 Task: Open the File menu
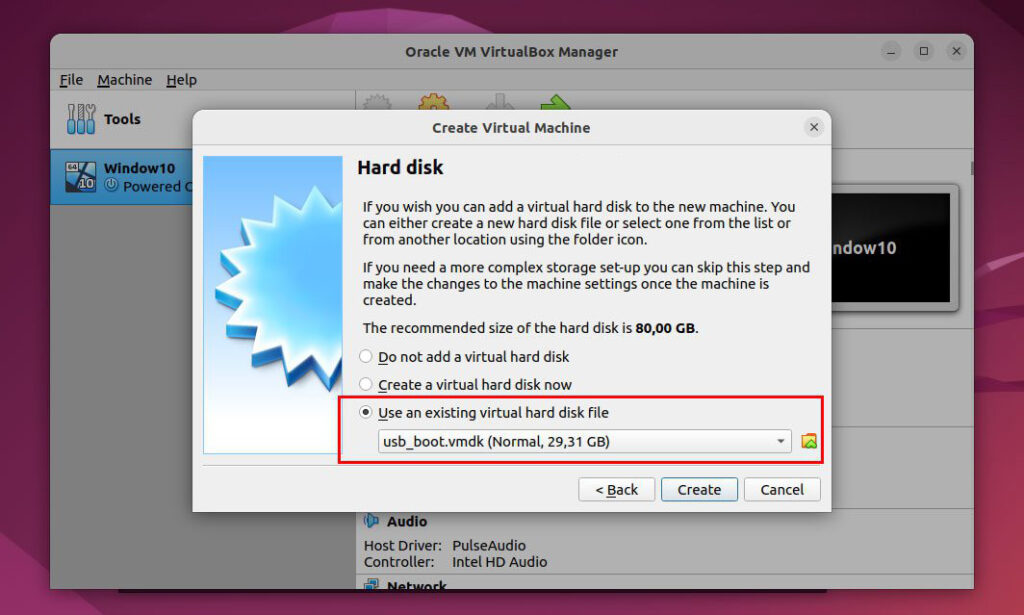click(x=71, y=80)
